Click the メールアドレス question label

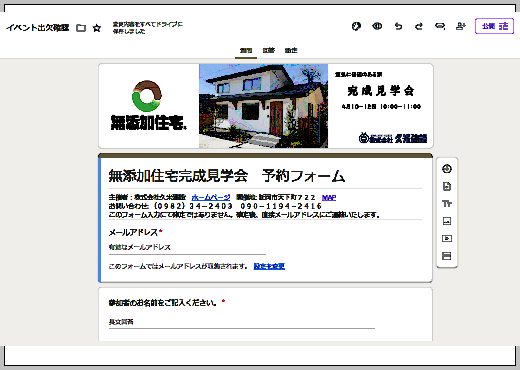point(133,232)
